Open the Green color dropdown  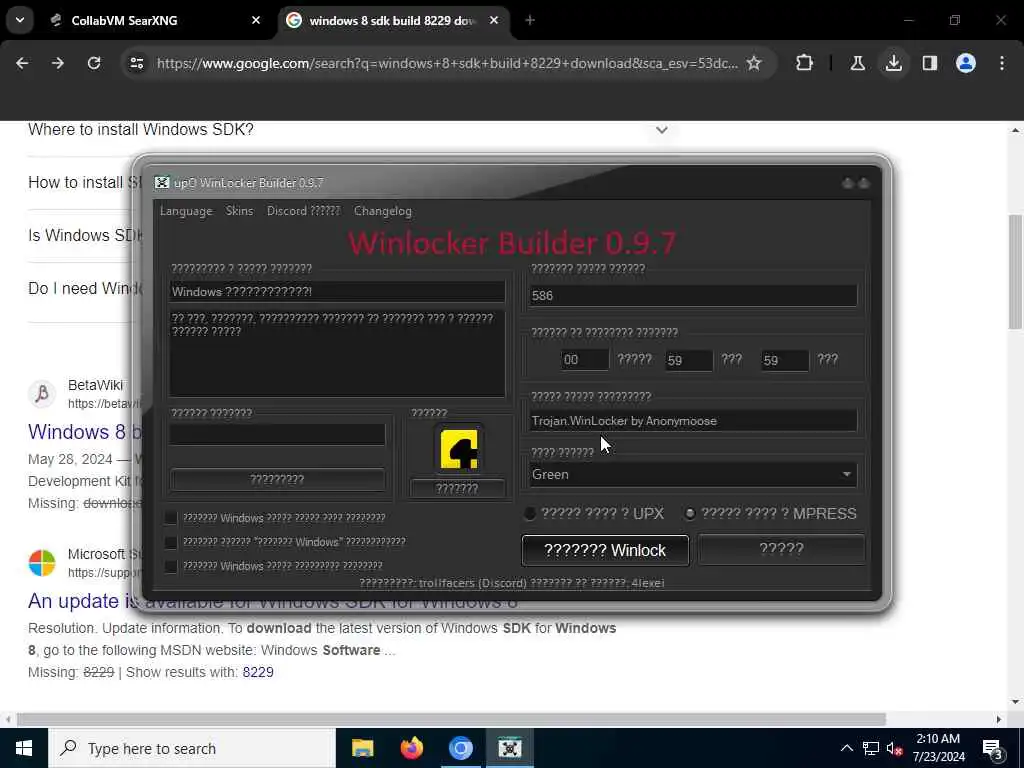tap(692, 475)
